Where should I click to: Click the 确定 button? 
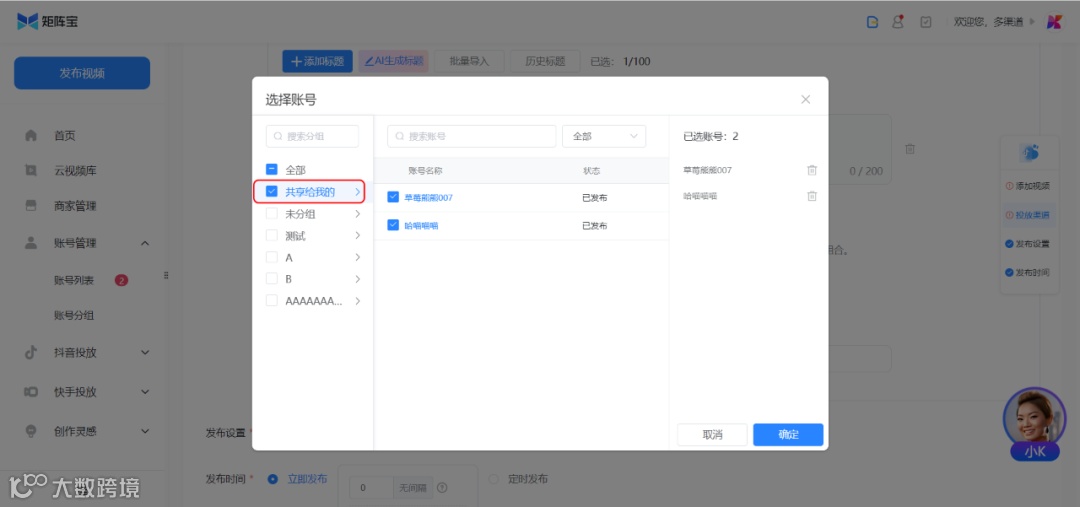788,435
